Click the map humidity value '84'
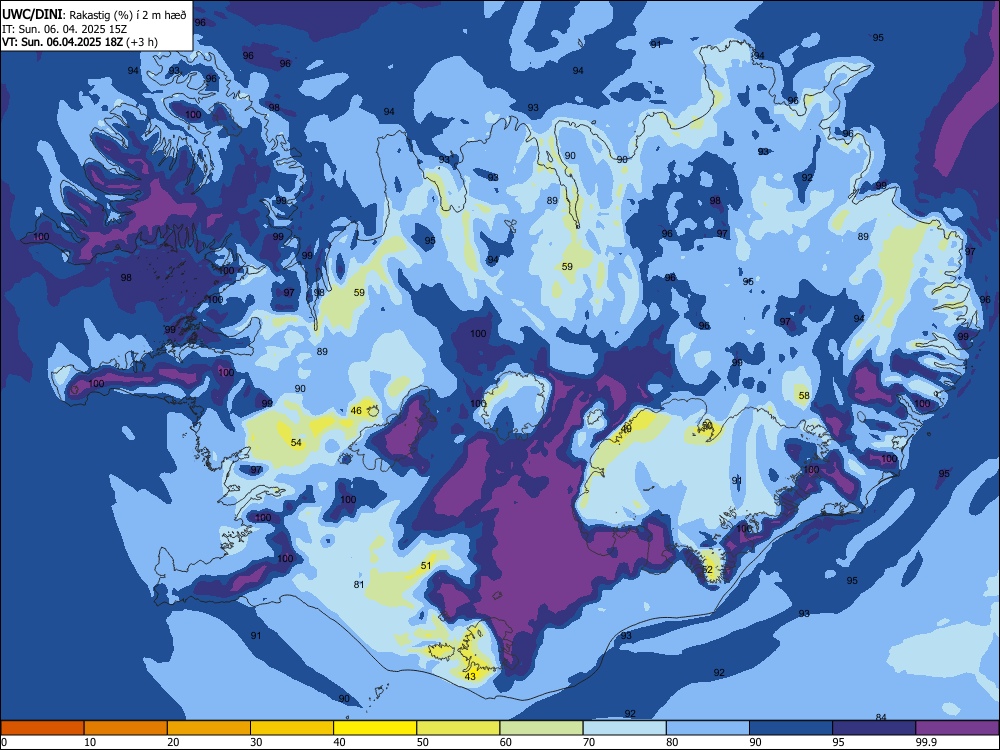The width and height of the screenshot is (1000, 750). coord(881,717)
